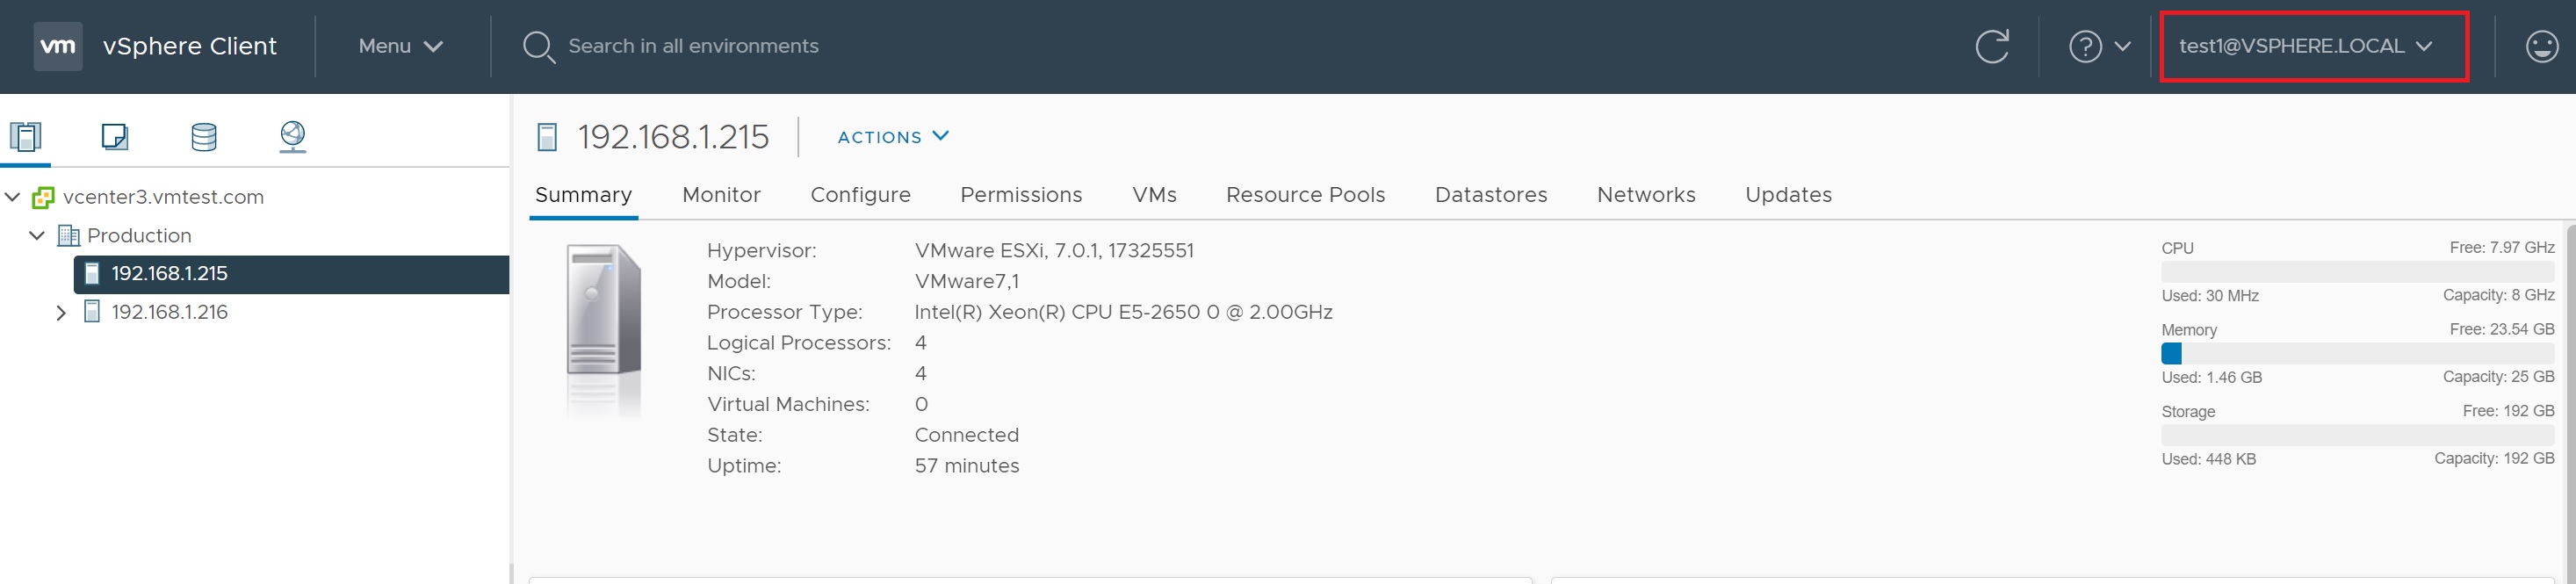The image size is (2576, 584).
Task: Open the test1@VSPHERE.LOCAL user dropdown
Action: point(2305,46)
